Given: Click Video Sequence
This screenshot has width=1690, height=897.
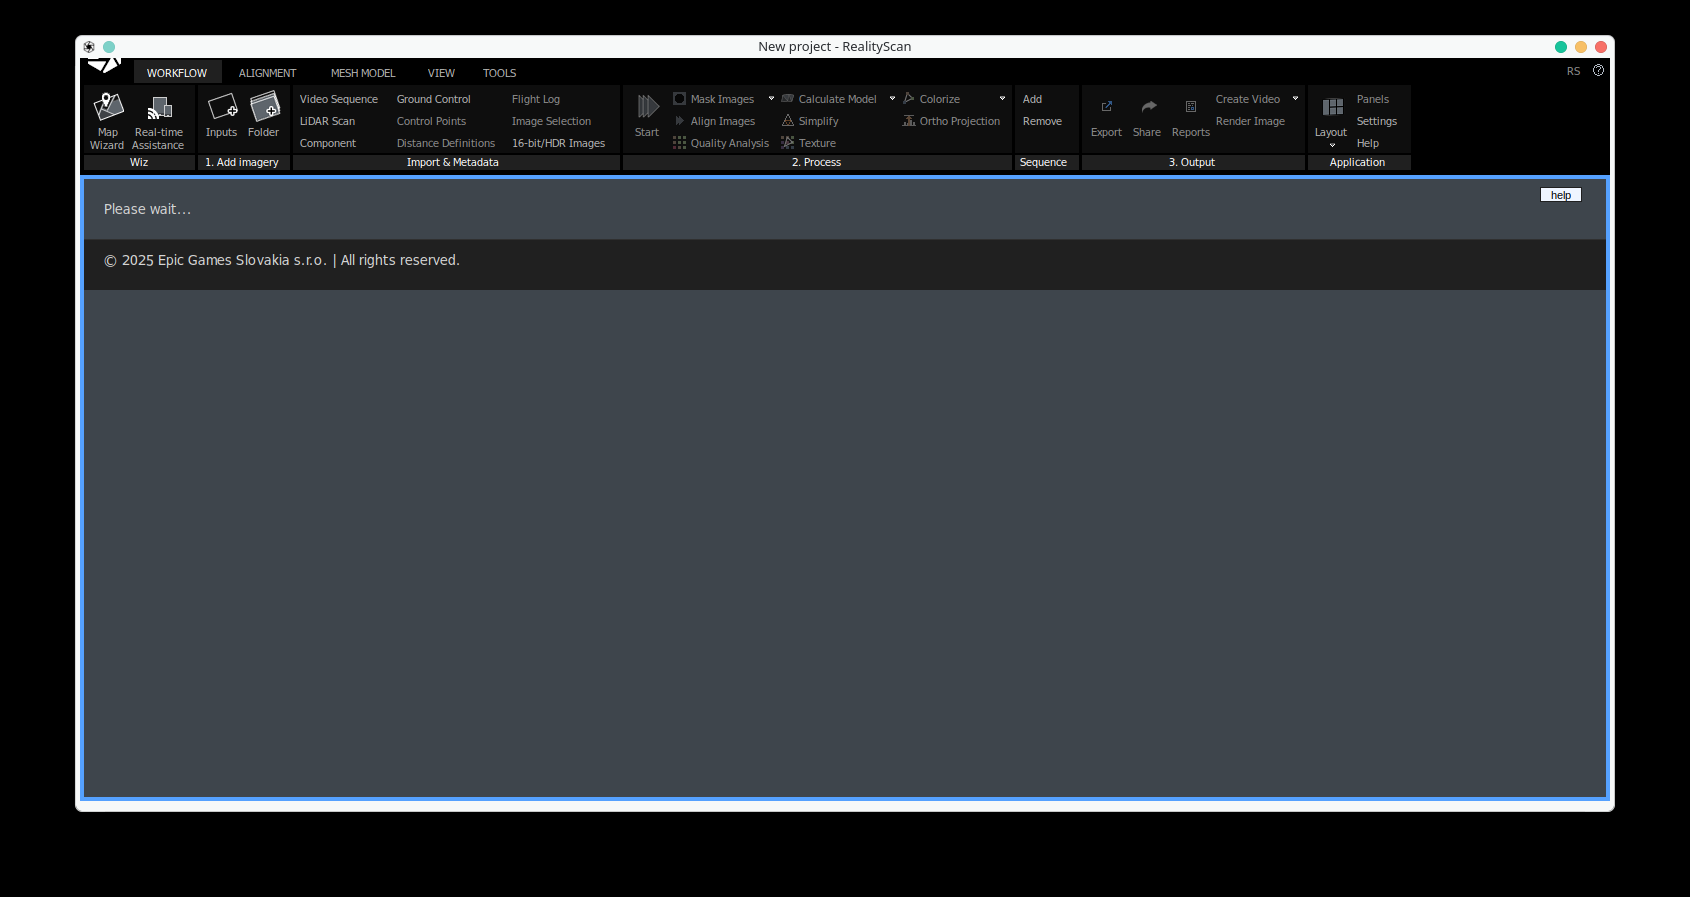Looking at the screenshot, I should click(339, 99).
